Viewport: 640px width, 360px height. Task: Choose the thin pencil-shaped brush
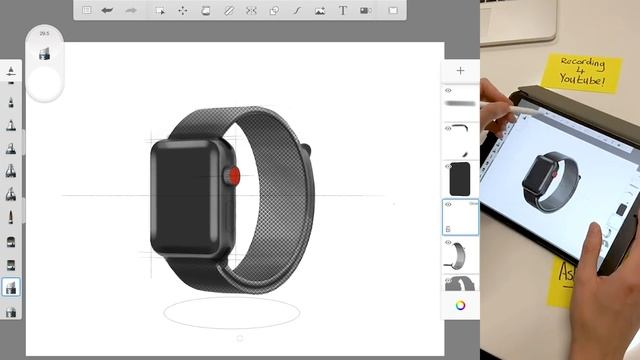[11, 217]
